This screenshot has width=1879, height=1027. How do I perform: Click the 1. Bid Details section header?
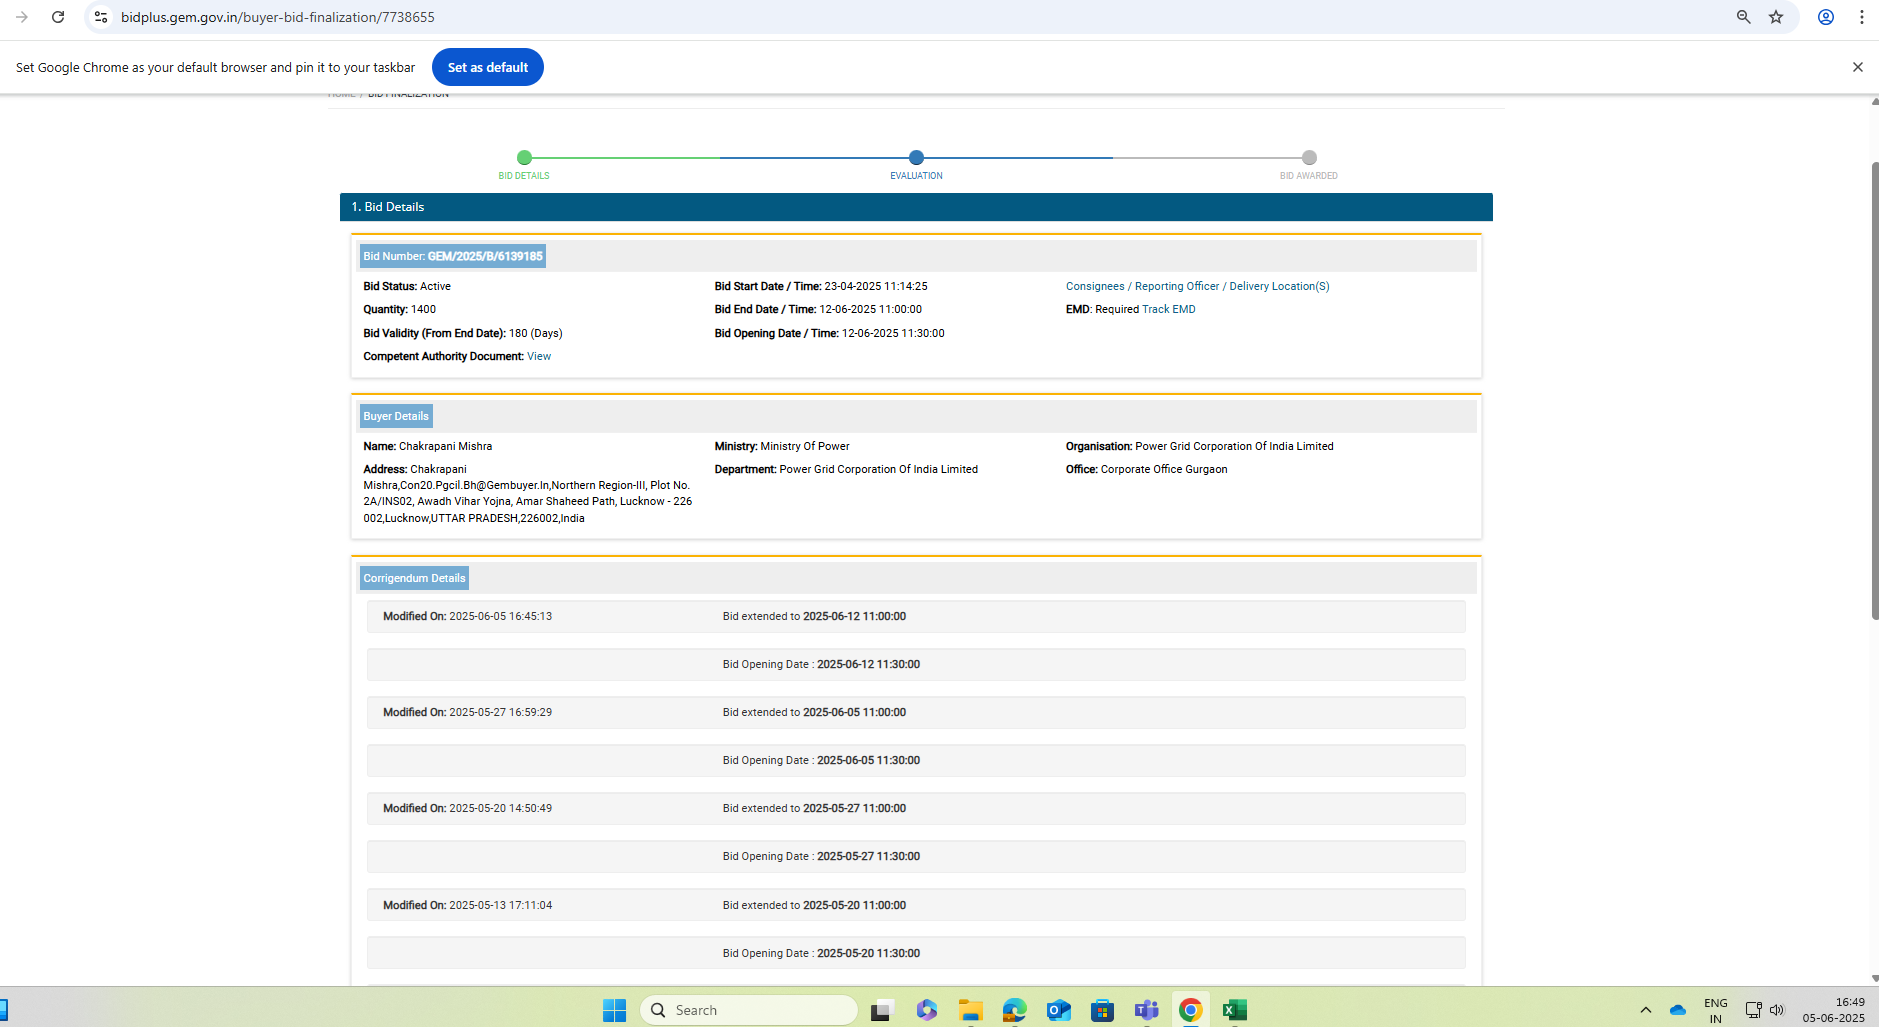pyautogui.click(x=916, y=207)
